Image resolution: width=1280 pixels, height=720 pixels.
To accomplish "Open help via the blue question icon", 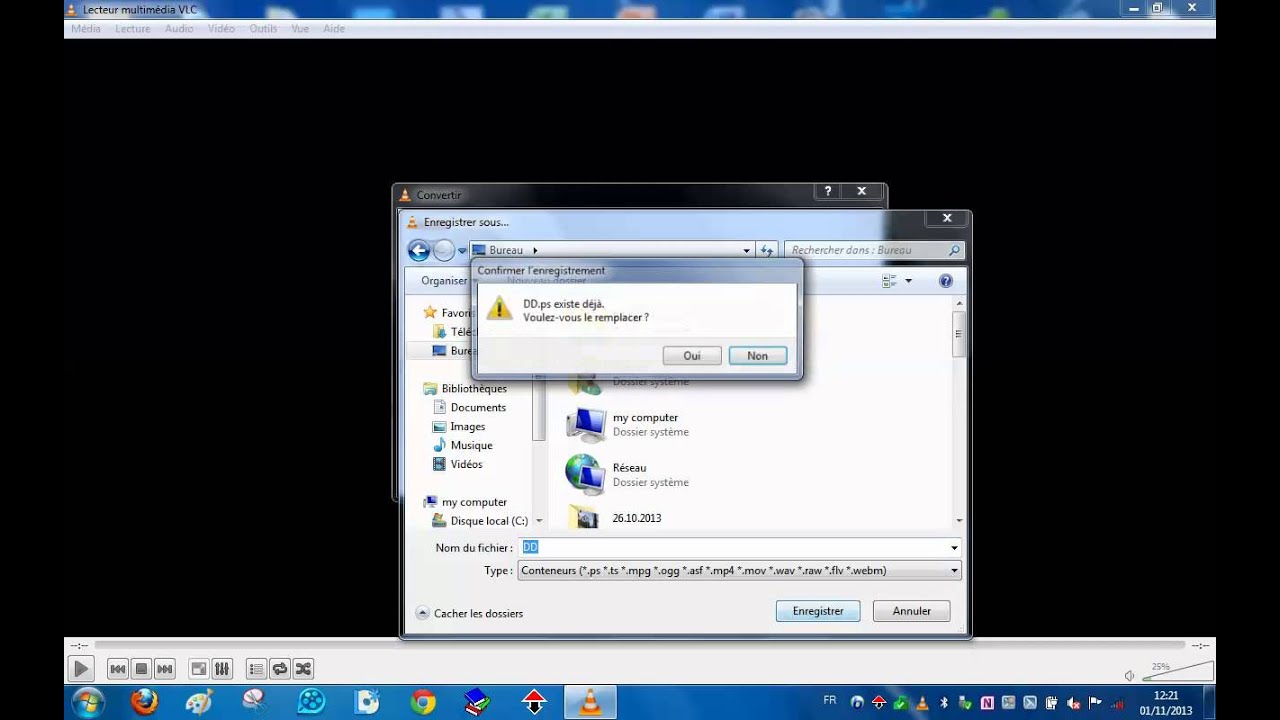I will (x=946, y=281).
